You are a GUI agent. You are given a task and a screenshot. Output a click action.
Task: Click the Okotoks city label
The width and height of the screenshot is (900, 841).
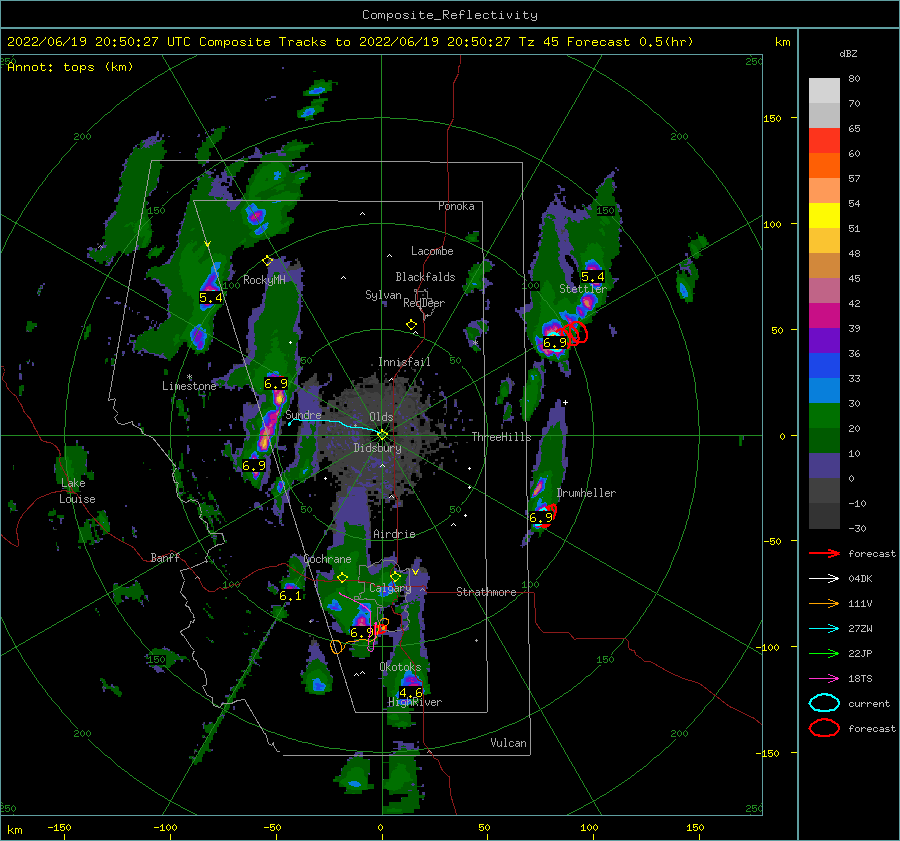pos(400,667)
